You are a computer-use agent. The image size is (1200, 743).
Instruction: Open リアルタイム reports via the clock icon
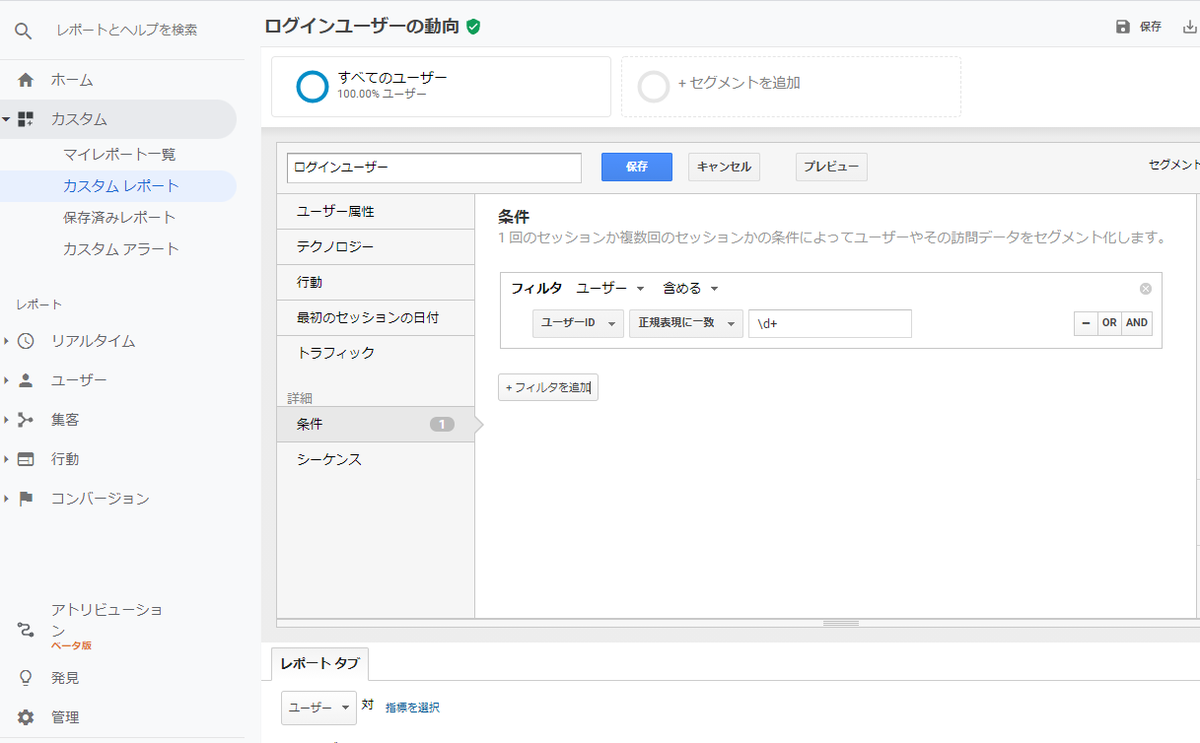click(x=24, y=340)
